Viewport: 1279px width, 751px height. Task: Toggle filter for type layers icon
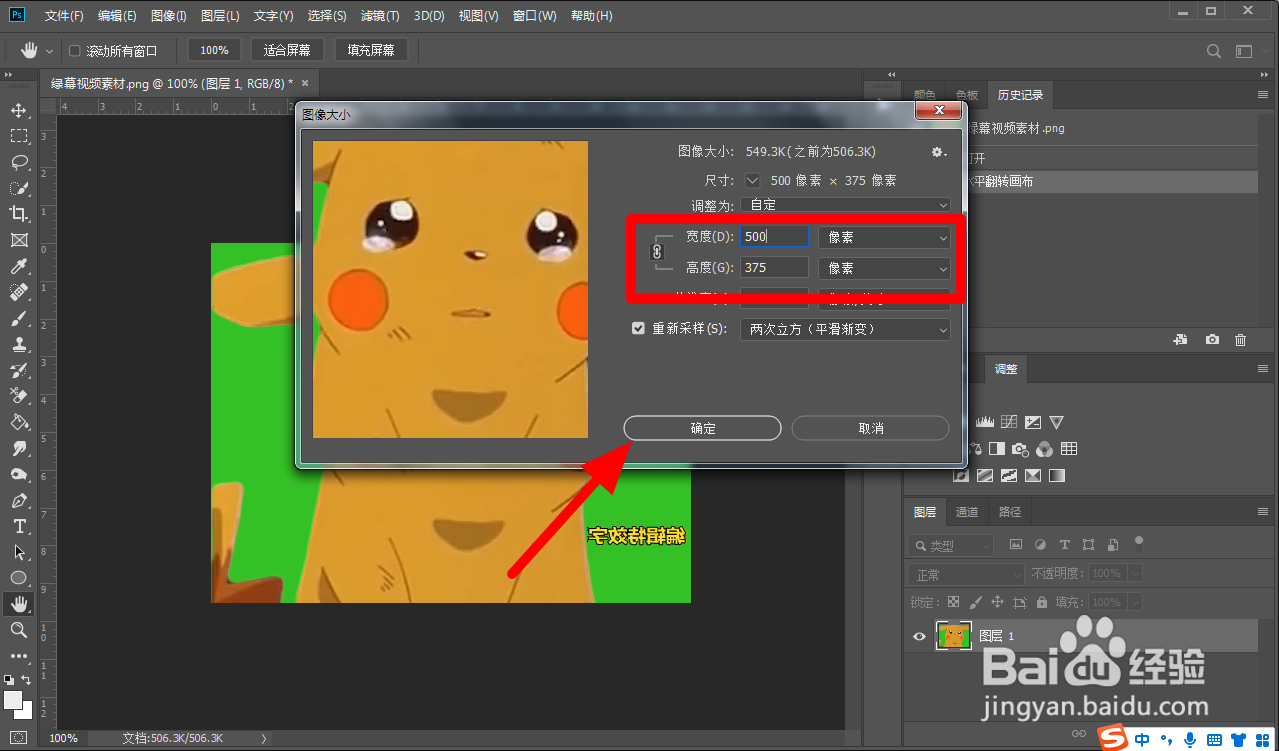(1065, 545)
